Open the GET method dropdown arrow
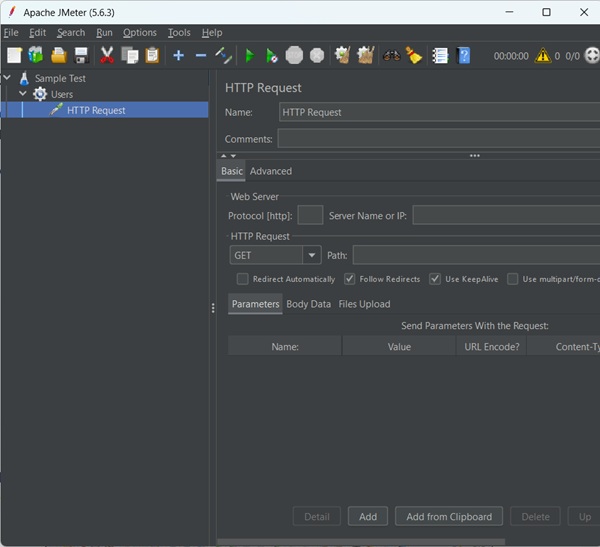The width and height of the screenshot is (600, 547). click(312, 255)
